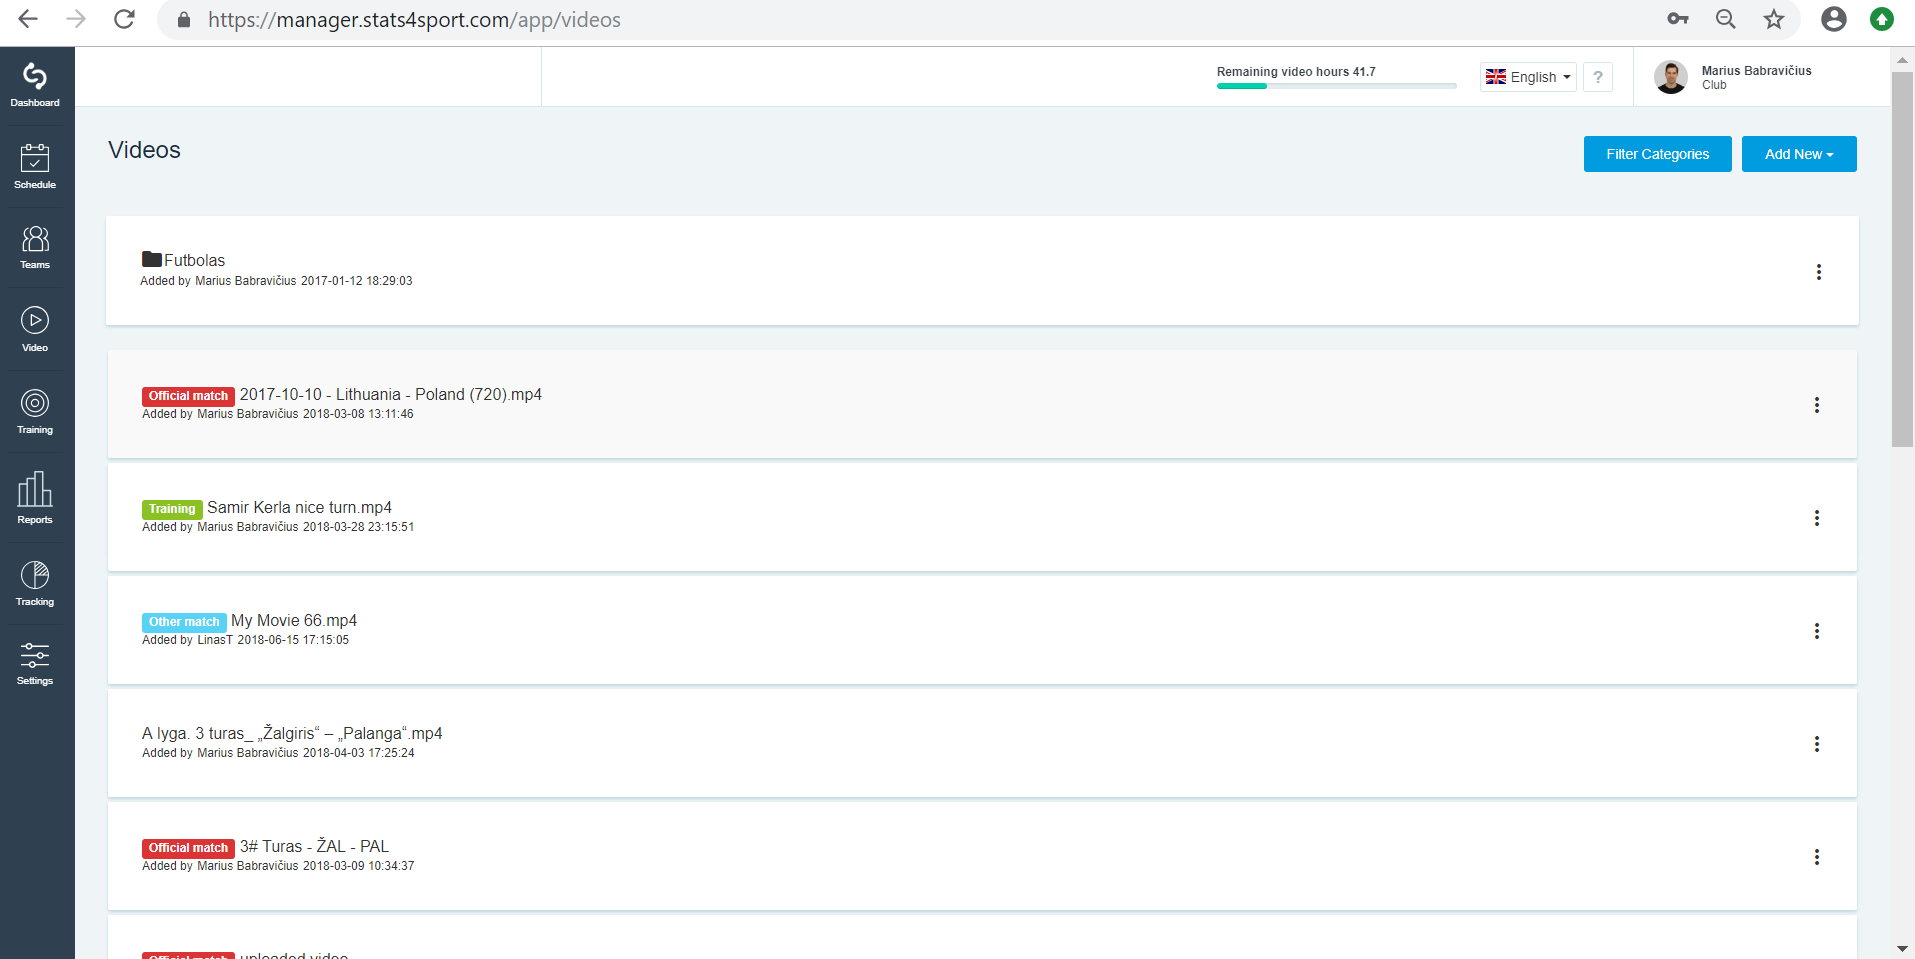Click the Official match tag on Lithuania video
1915x959 pixels.
pos(188,396)
